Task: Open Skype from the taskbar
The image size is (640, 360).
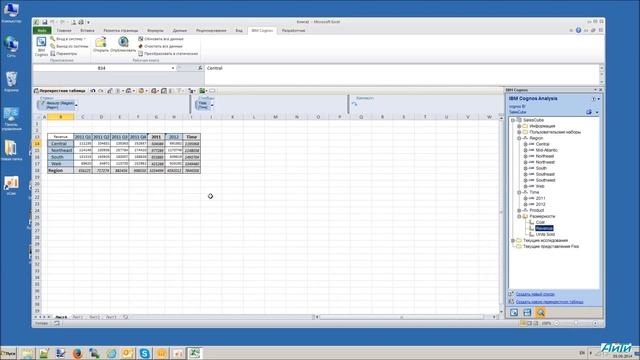Action: point(144,353)
